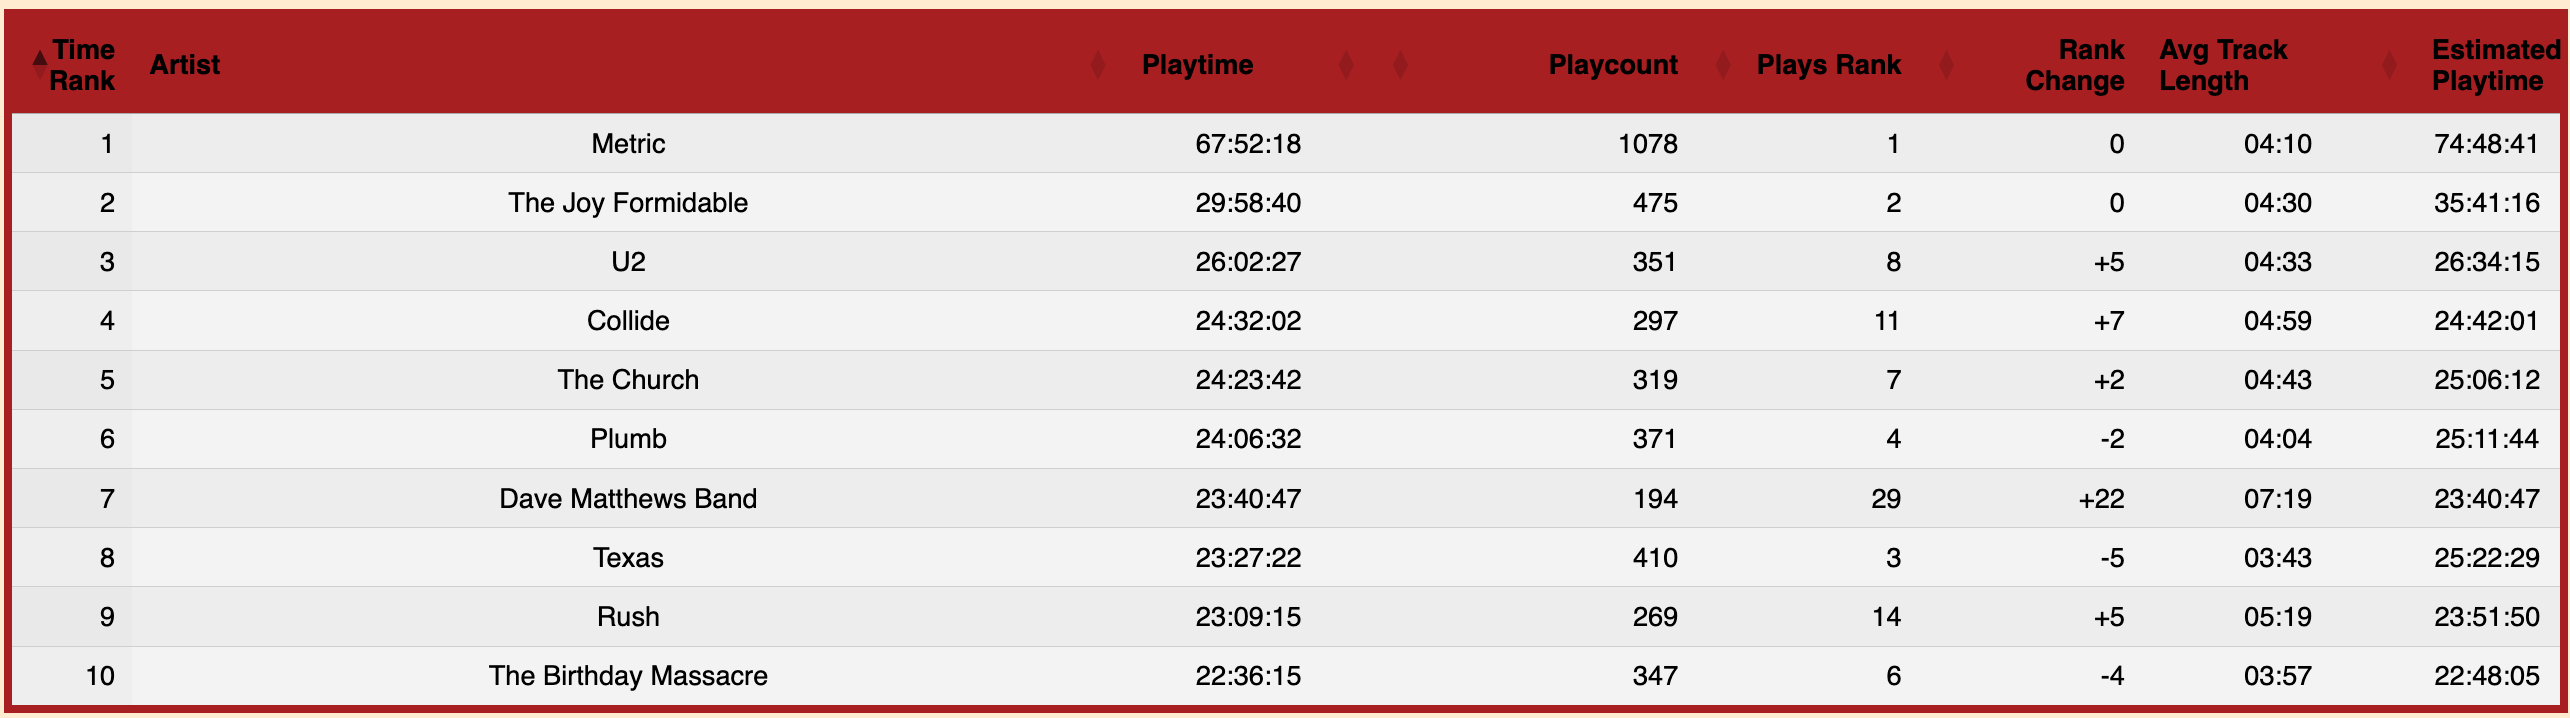Click on The Joy Formidable artist name
This screenshot has height=718, width=2570.
coord(628,203)
